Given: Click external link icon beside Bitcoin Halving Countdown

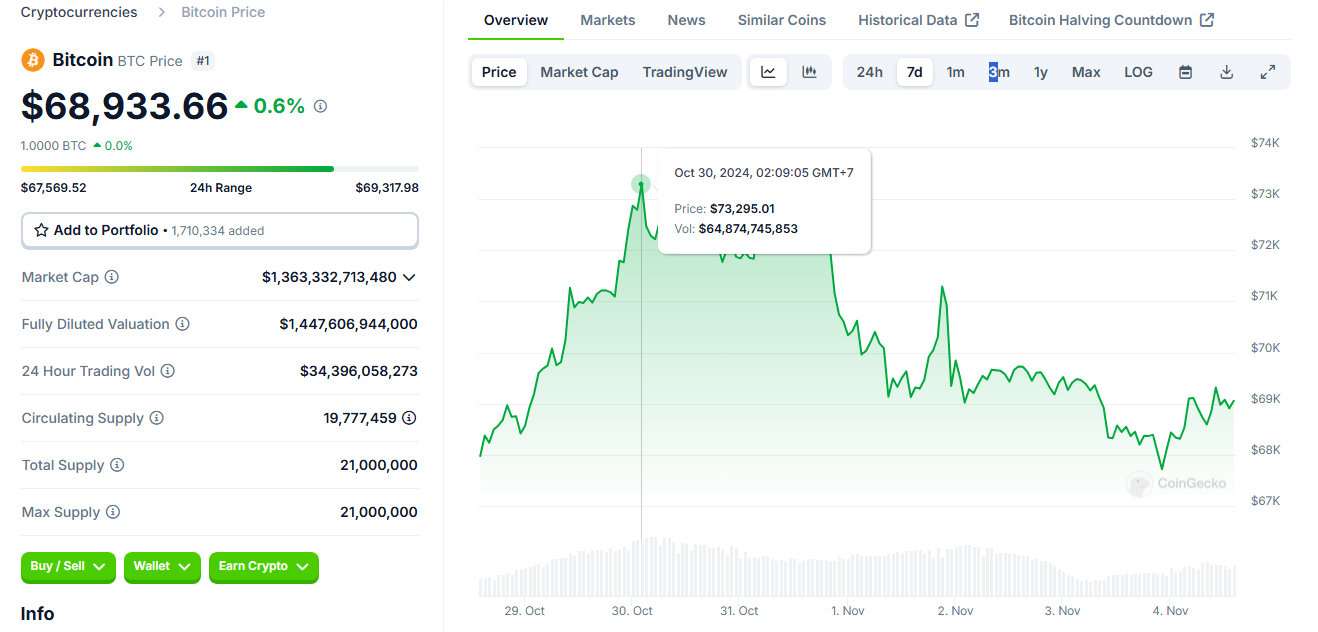Looking at the screenshot, I should [x=1207, y=20].
